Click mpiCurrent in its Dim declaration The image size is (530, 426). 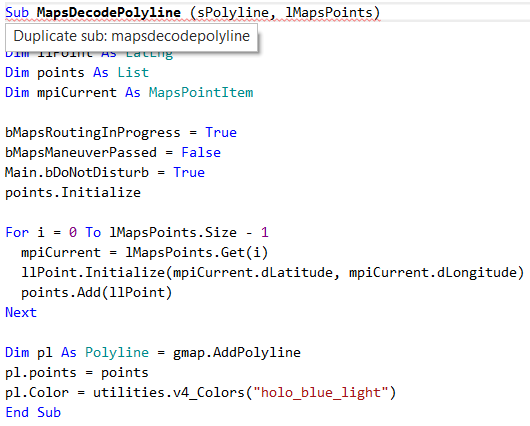point(77,93)
